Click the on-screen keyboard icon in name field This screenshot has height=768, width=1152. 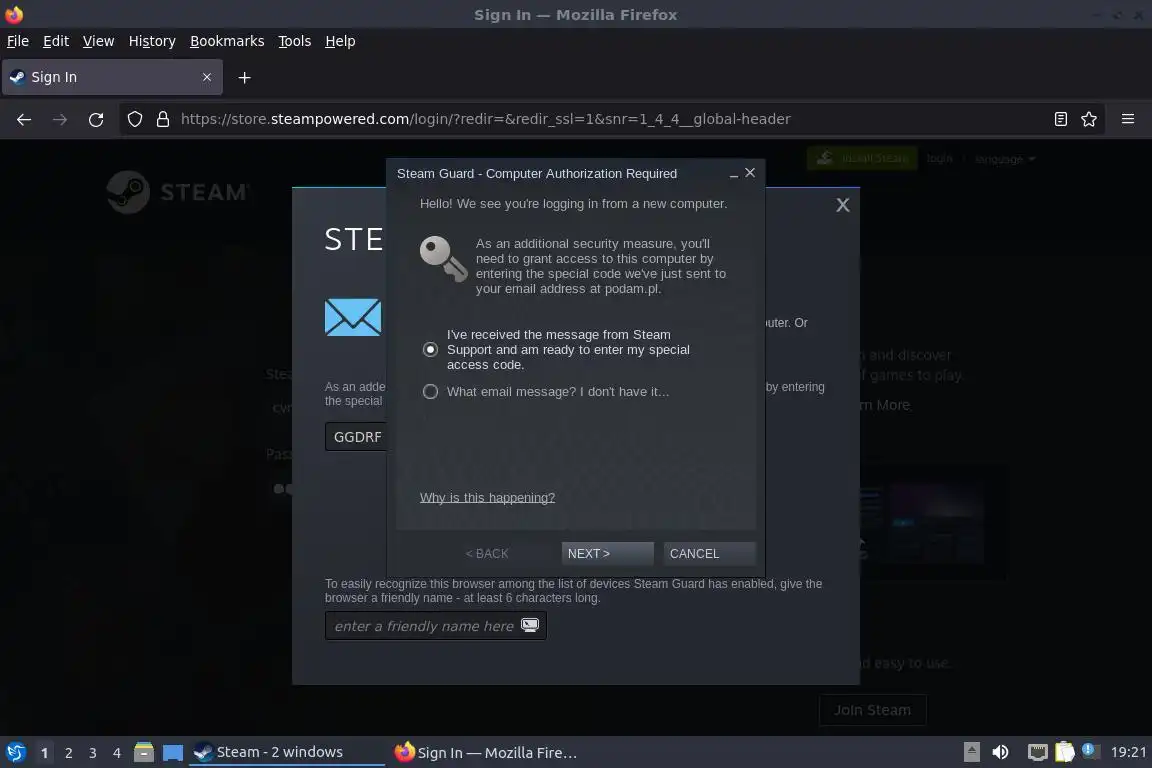[530, 625]
